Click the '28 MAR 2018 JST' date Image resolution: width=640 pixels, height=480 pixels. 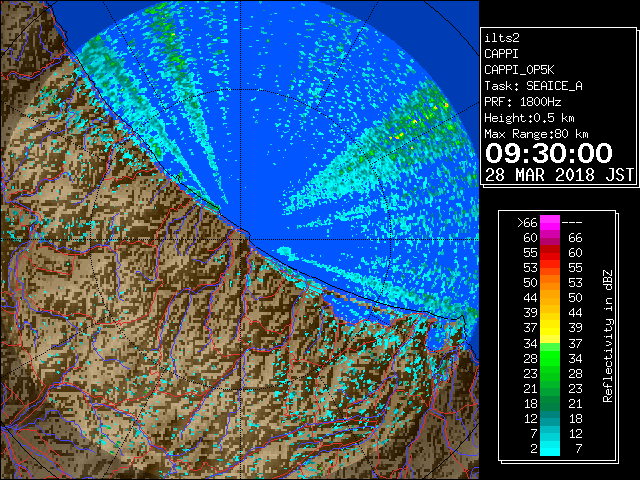[560, 175]
